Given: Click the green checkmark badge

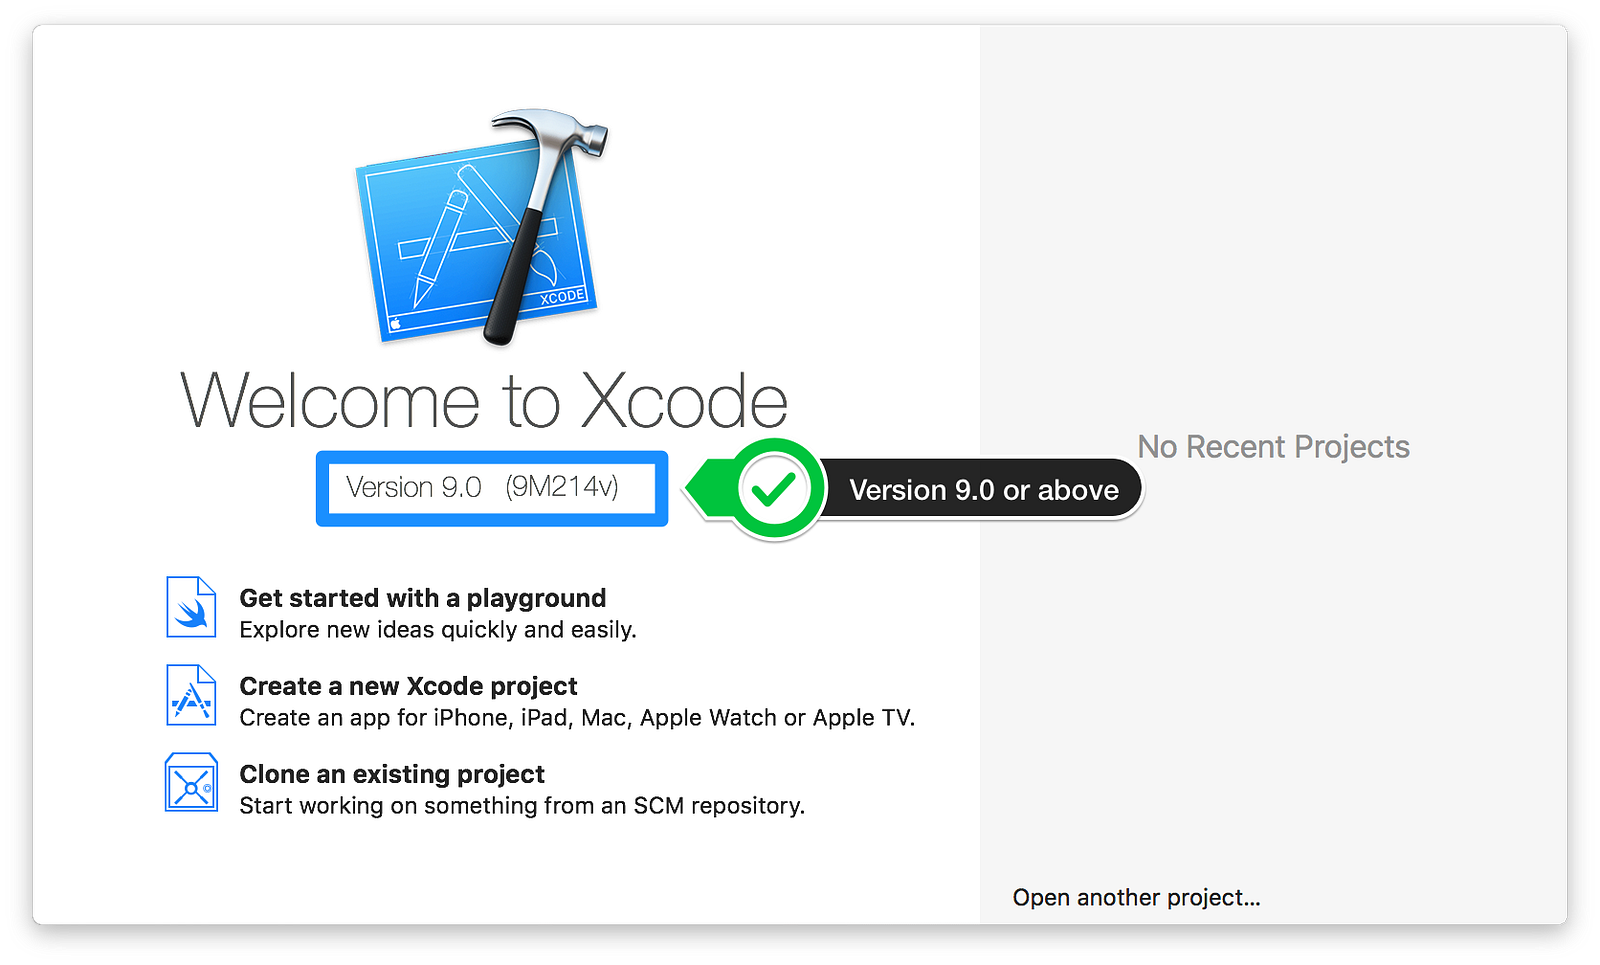Looking at the screenshot, I should click(x=774, y=489).
